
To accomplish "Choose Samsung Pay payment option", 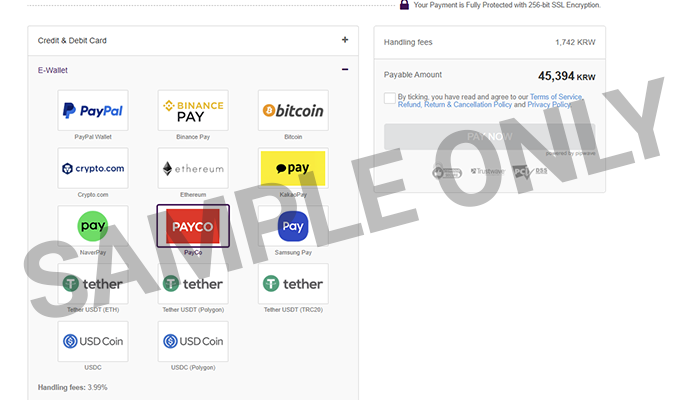I will point(293,226).
